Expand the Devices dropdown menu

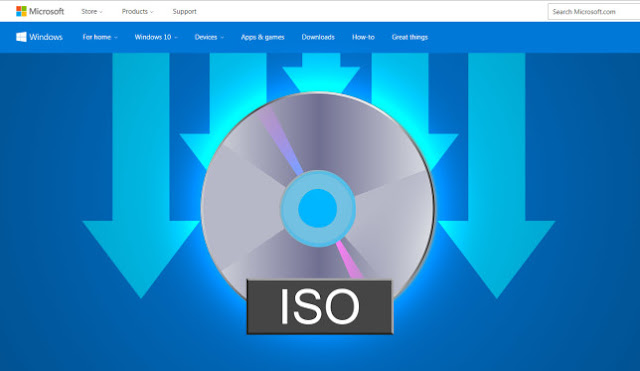tap(209, 37)
